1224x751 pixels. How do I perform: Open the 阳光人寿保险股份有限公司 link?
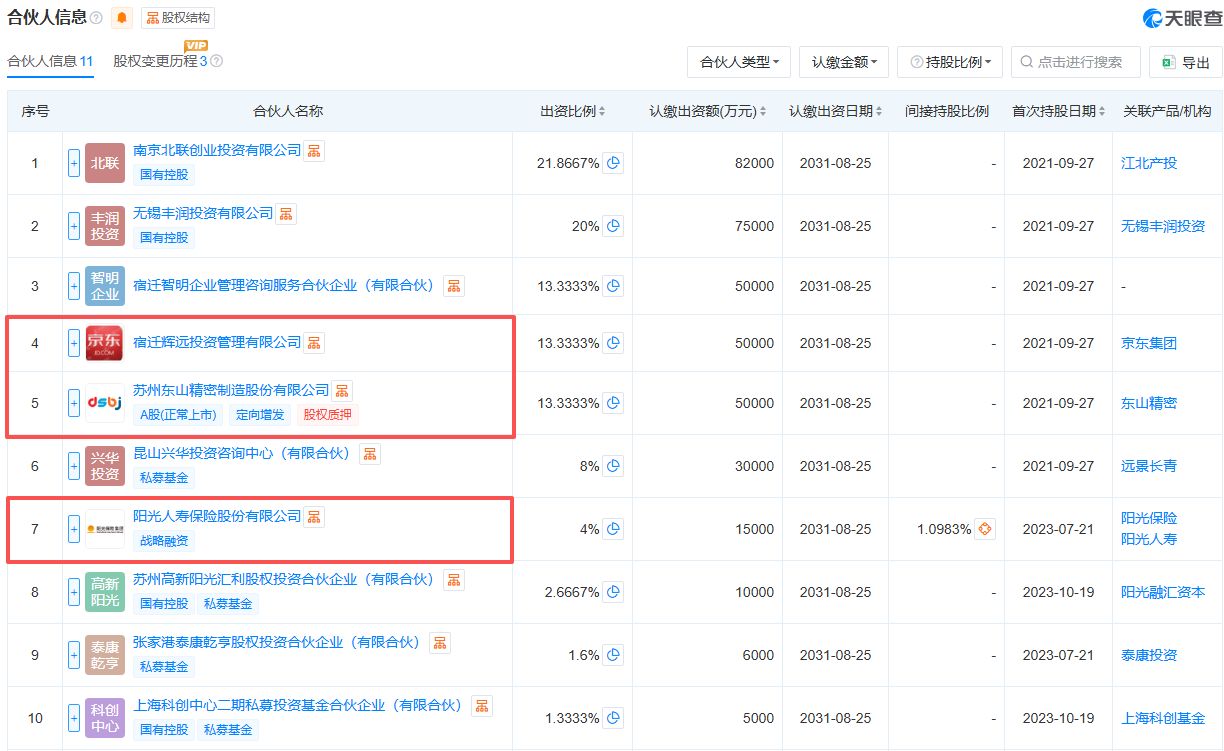coord(217,516)
